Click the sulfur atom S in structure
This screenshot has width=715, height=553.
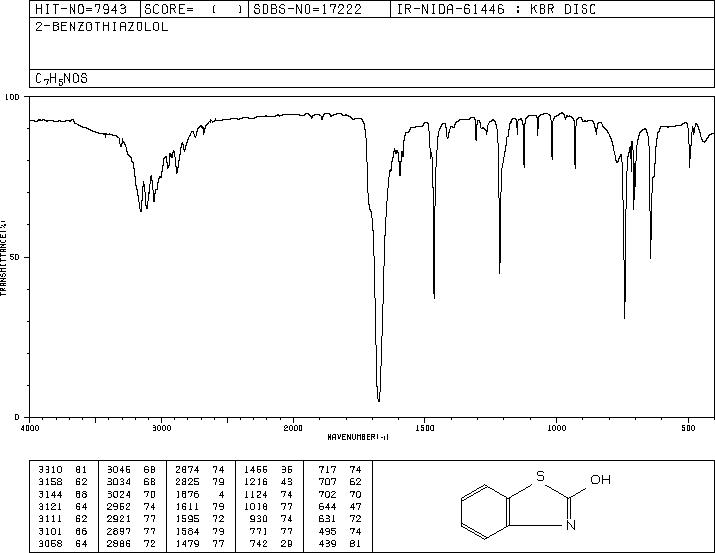pos(540,476)
